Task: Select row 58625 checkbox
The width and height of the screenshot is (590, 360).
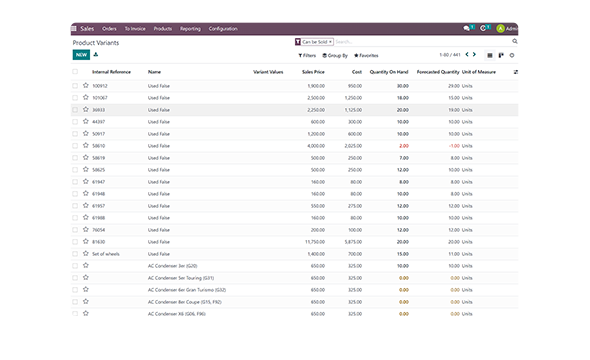Action: pos(75,170)
